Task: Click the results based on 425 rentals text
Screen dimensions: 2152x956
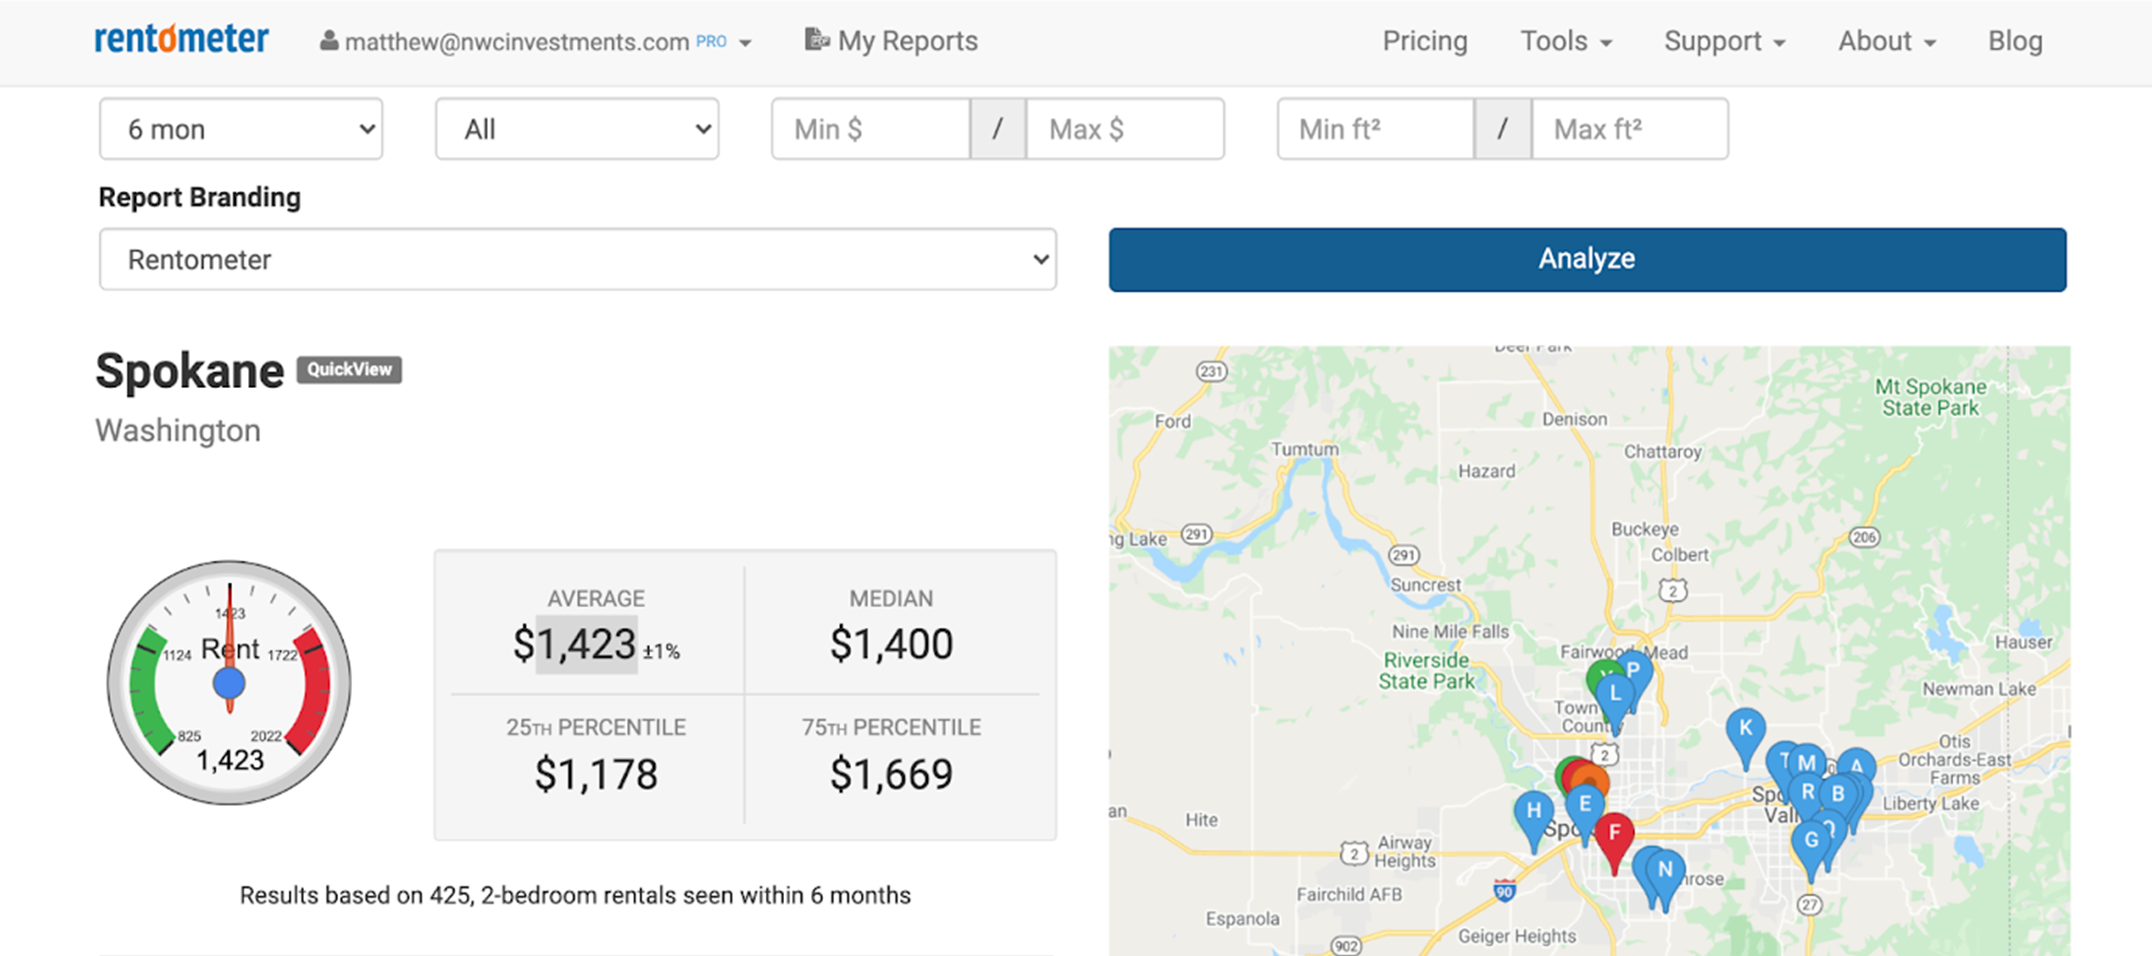Action: pyautogui.click(x=575, y=895)
